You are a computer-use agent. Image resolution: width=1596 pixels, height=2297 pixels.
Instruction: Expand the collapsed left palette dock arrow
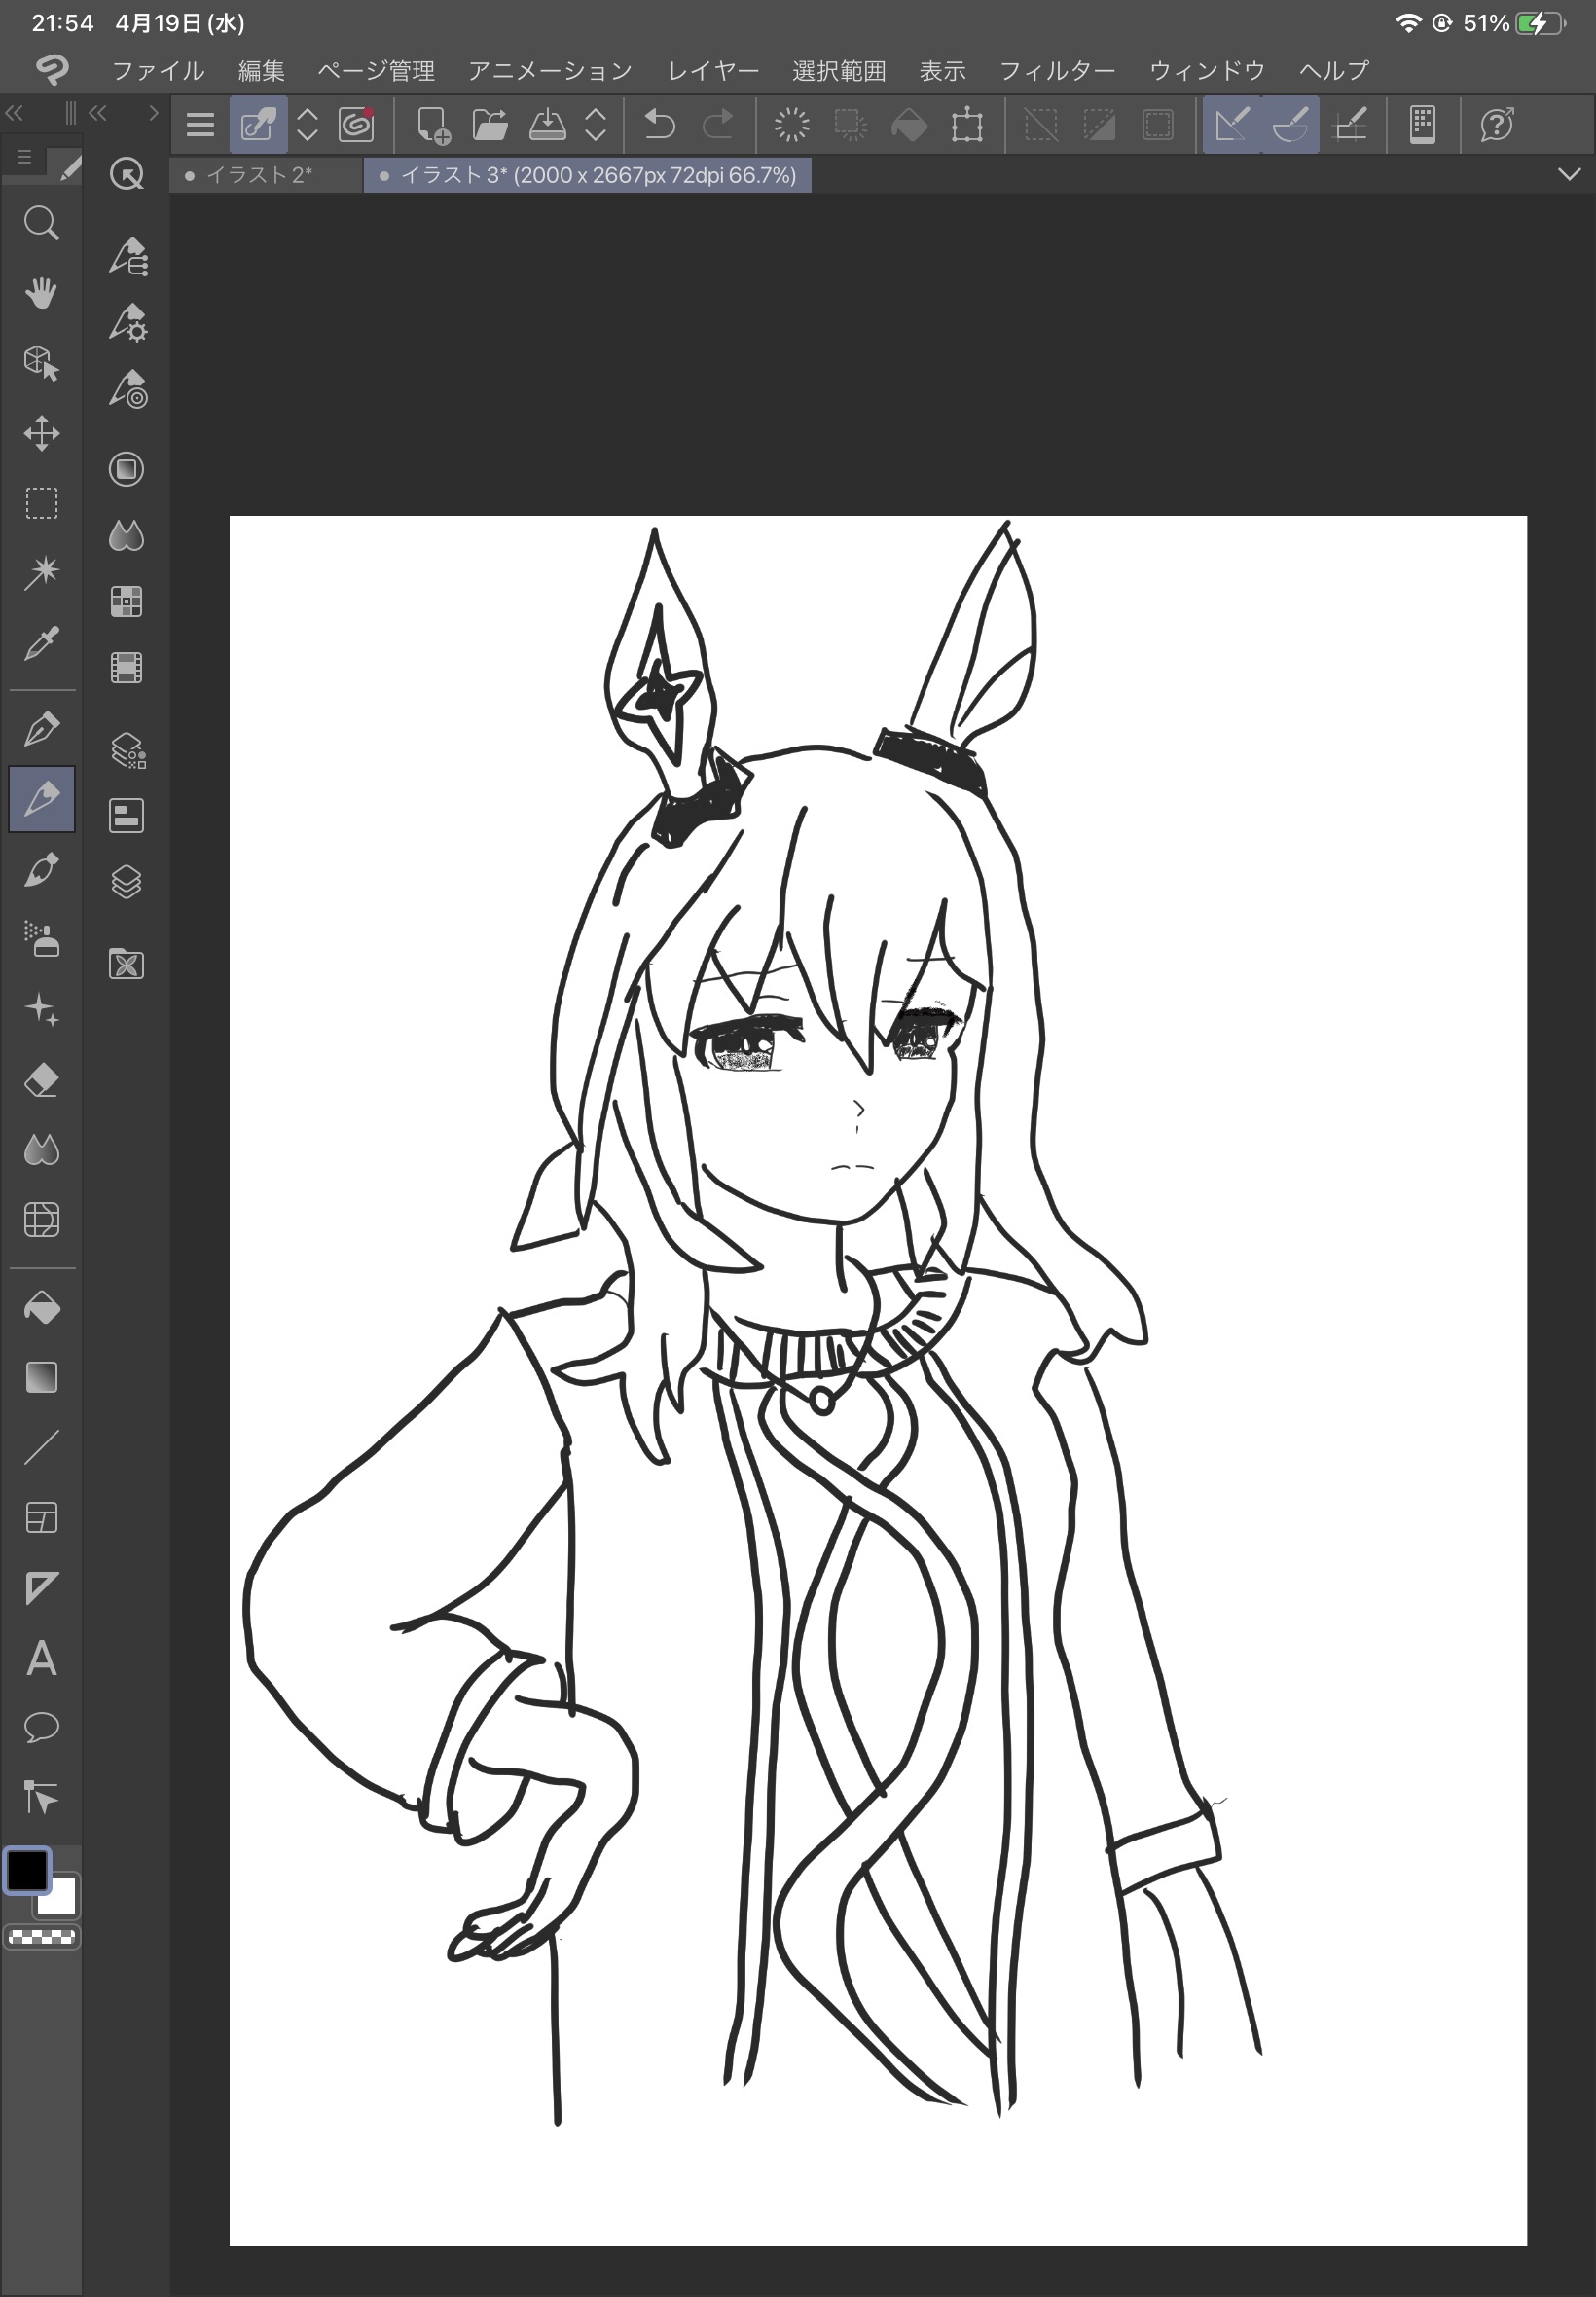pyautogui.click(x=152, y=113)
